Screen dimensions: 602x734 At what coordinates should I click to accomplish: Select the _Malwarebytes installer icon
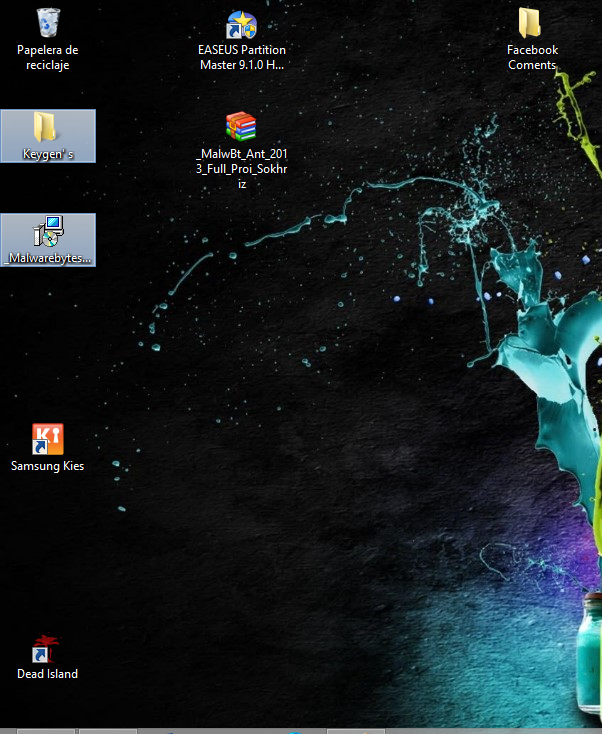coord(48,231)
